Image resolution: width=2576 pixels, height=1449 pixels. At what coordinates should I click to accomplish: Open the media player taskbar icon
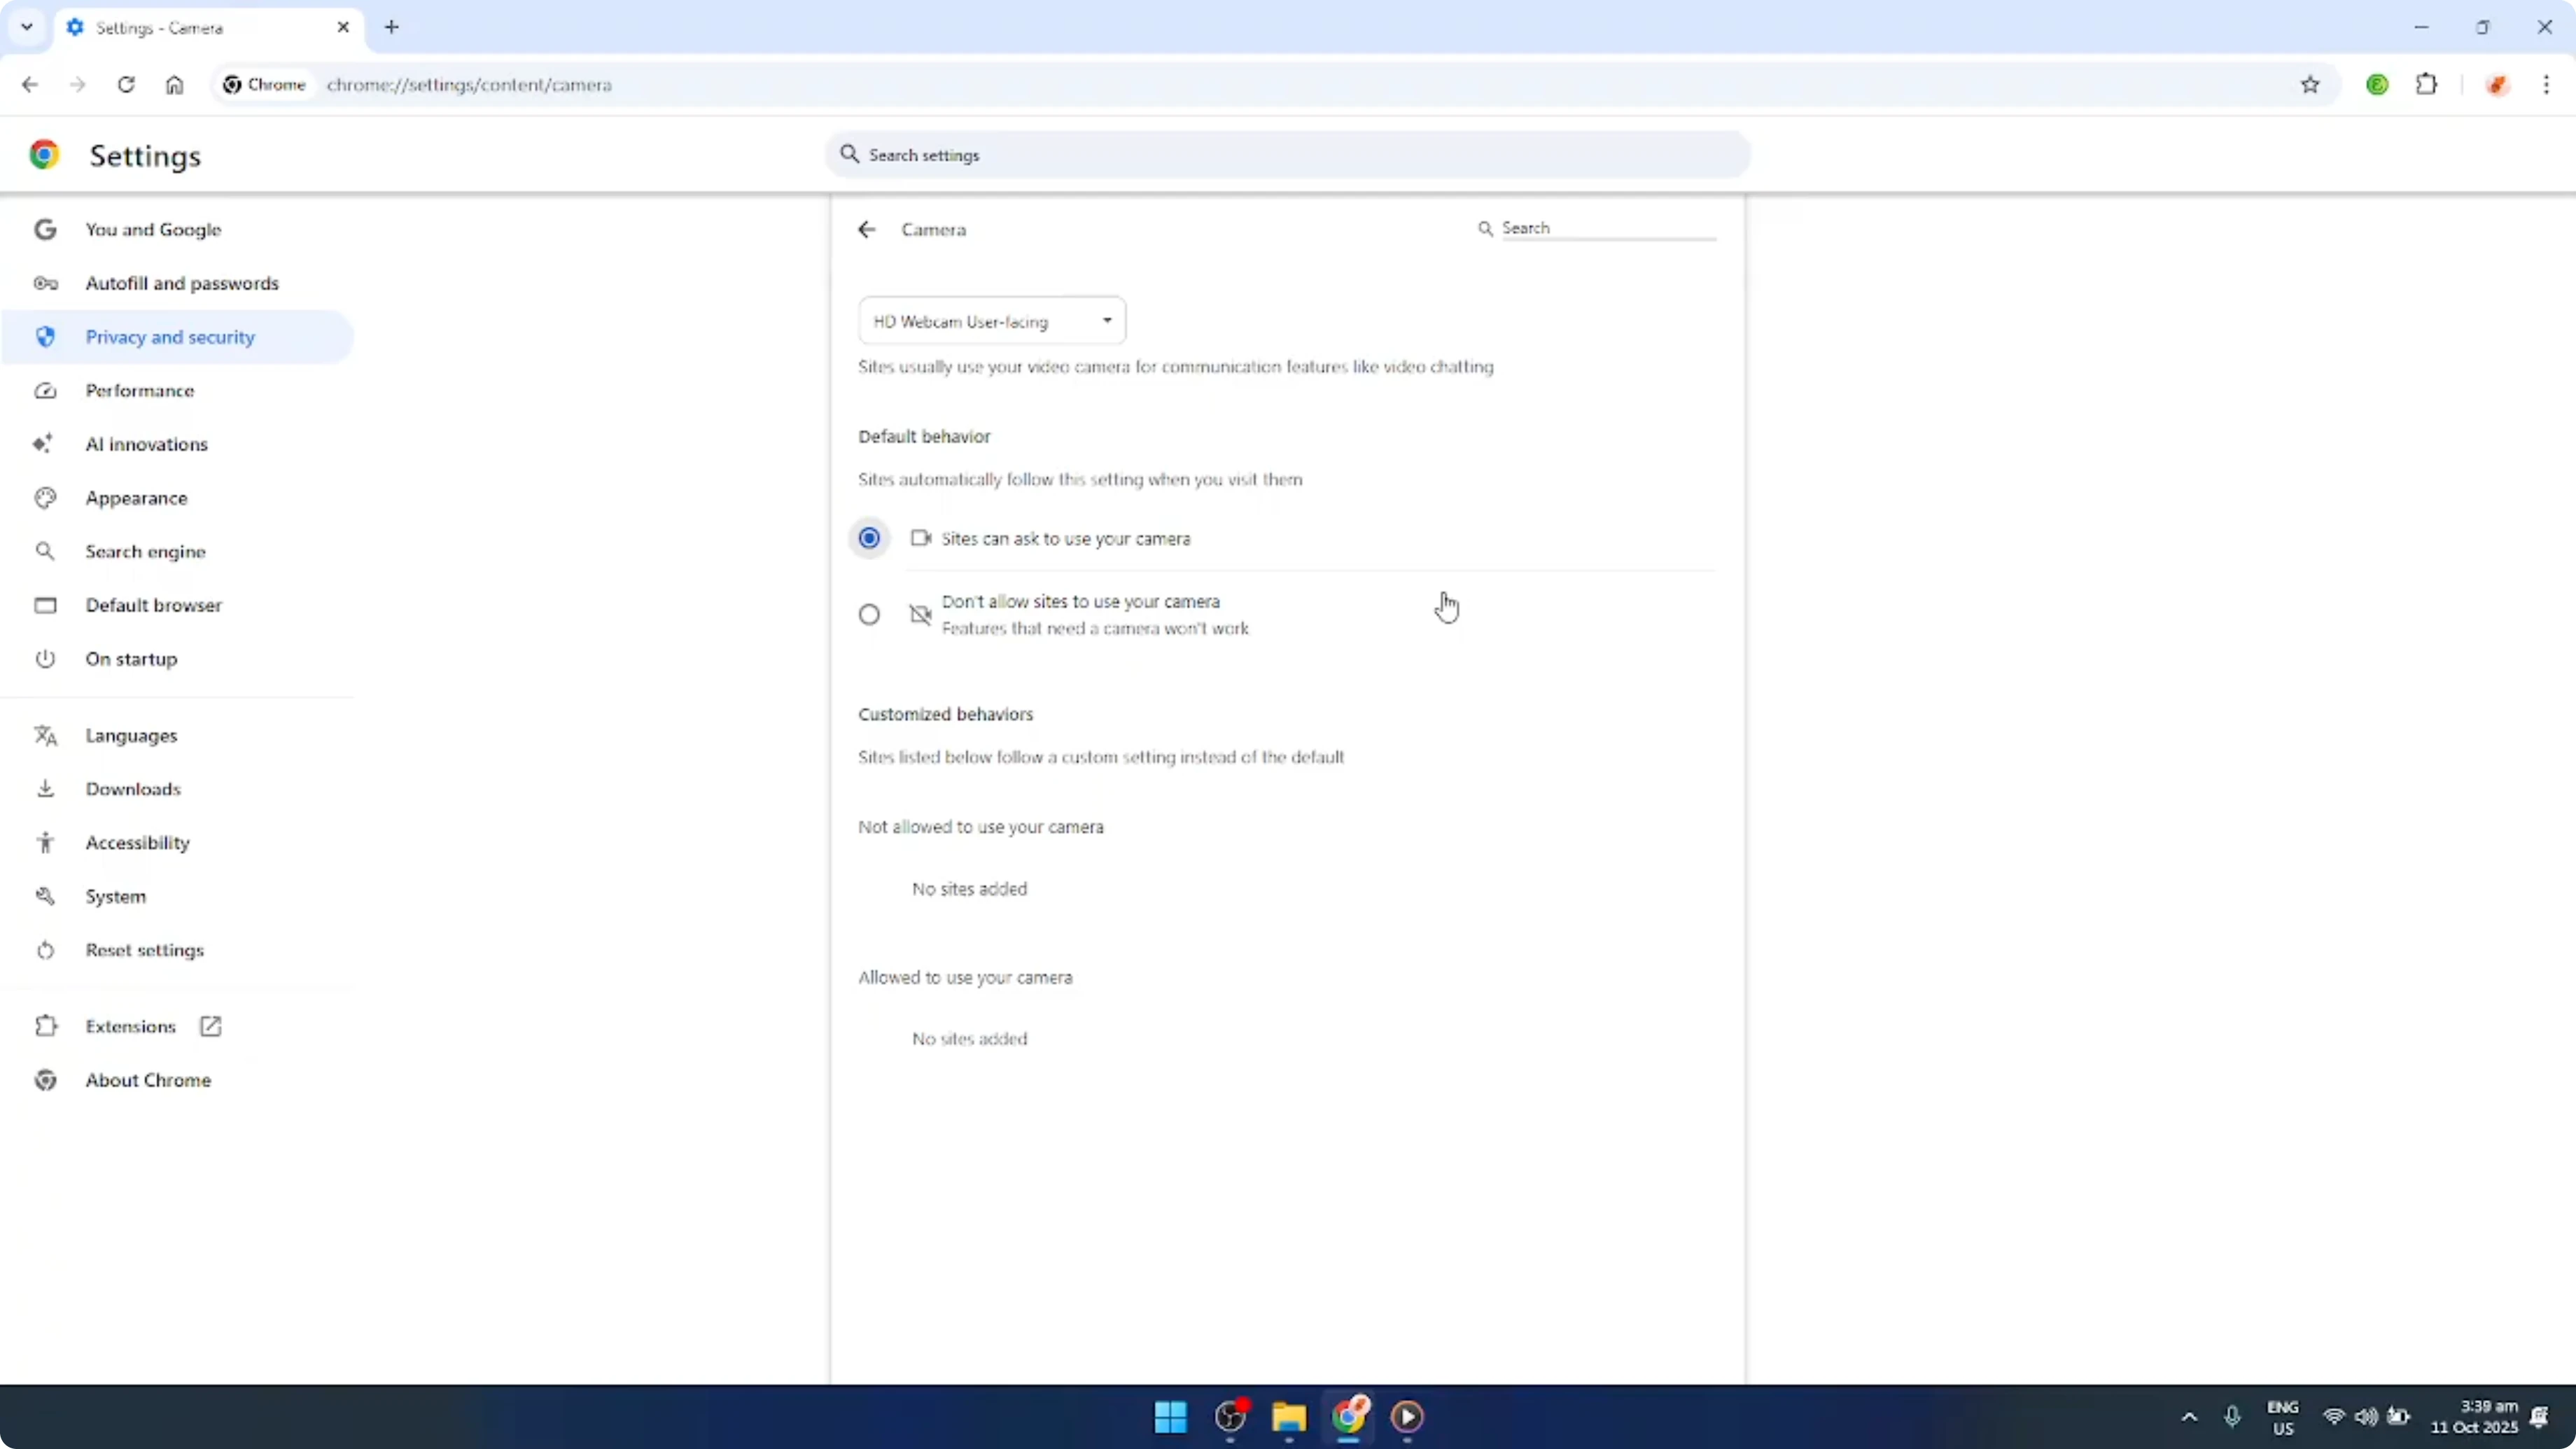point(1407,1417)
